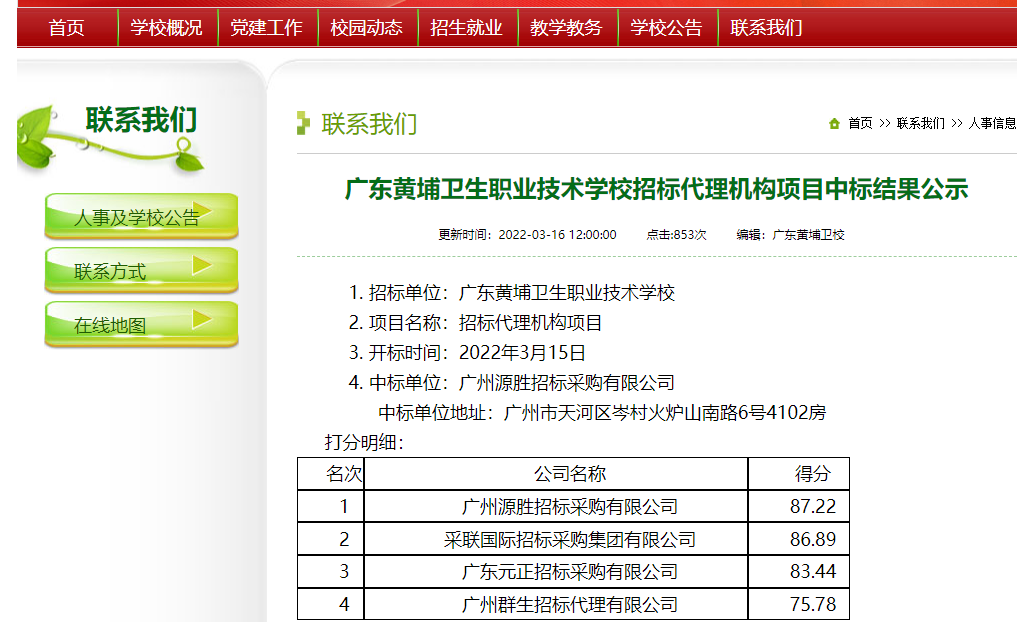The height and width of the screenshot is (622, 1029).
Task: Open the 校园动态 menu item
Action: 366,28
